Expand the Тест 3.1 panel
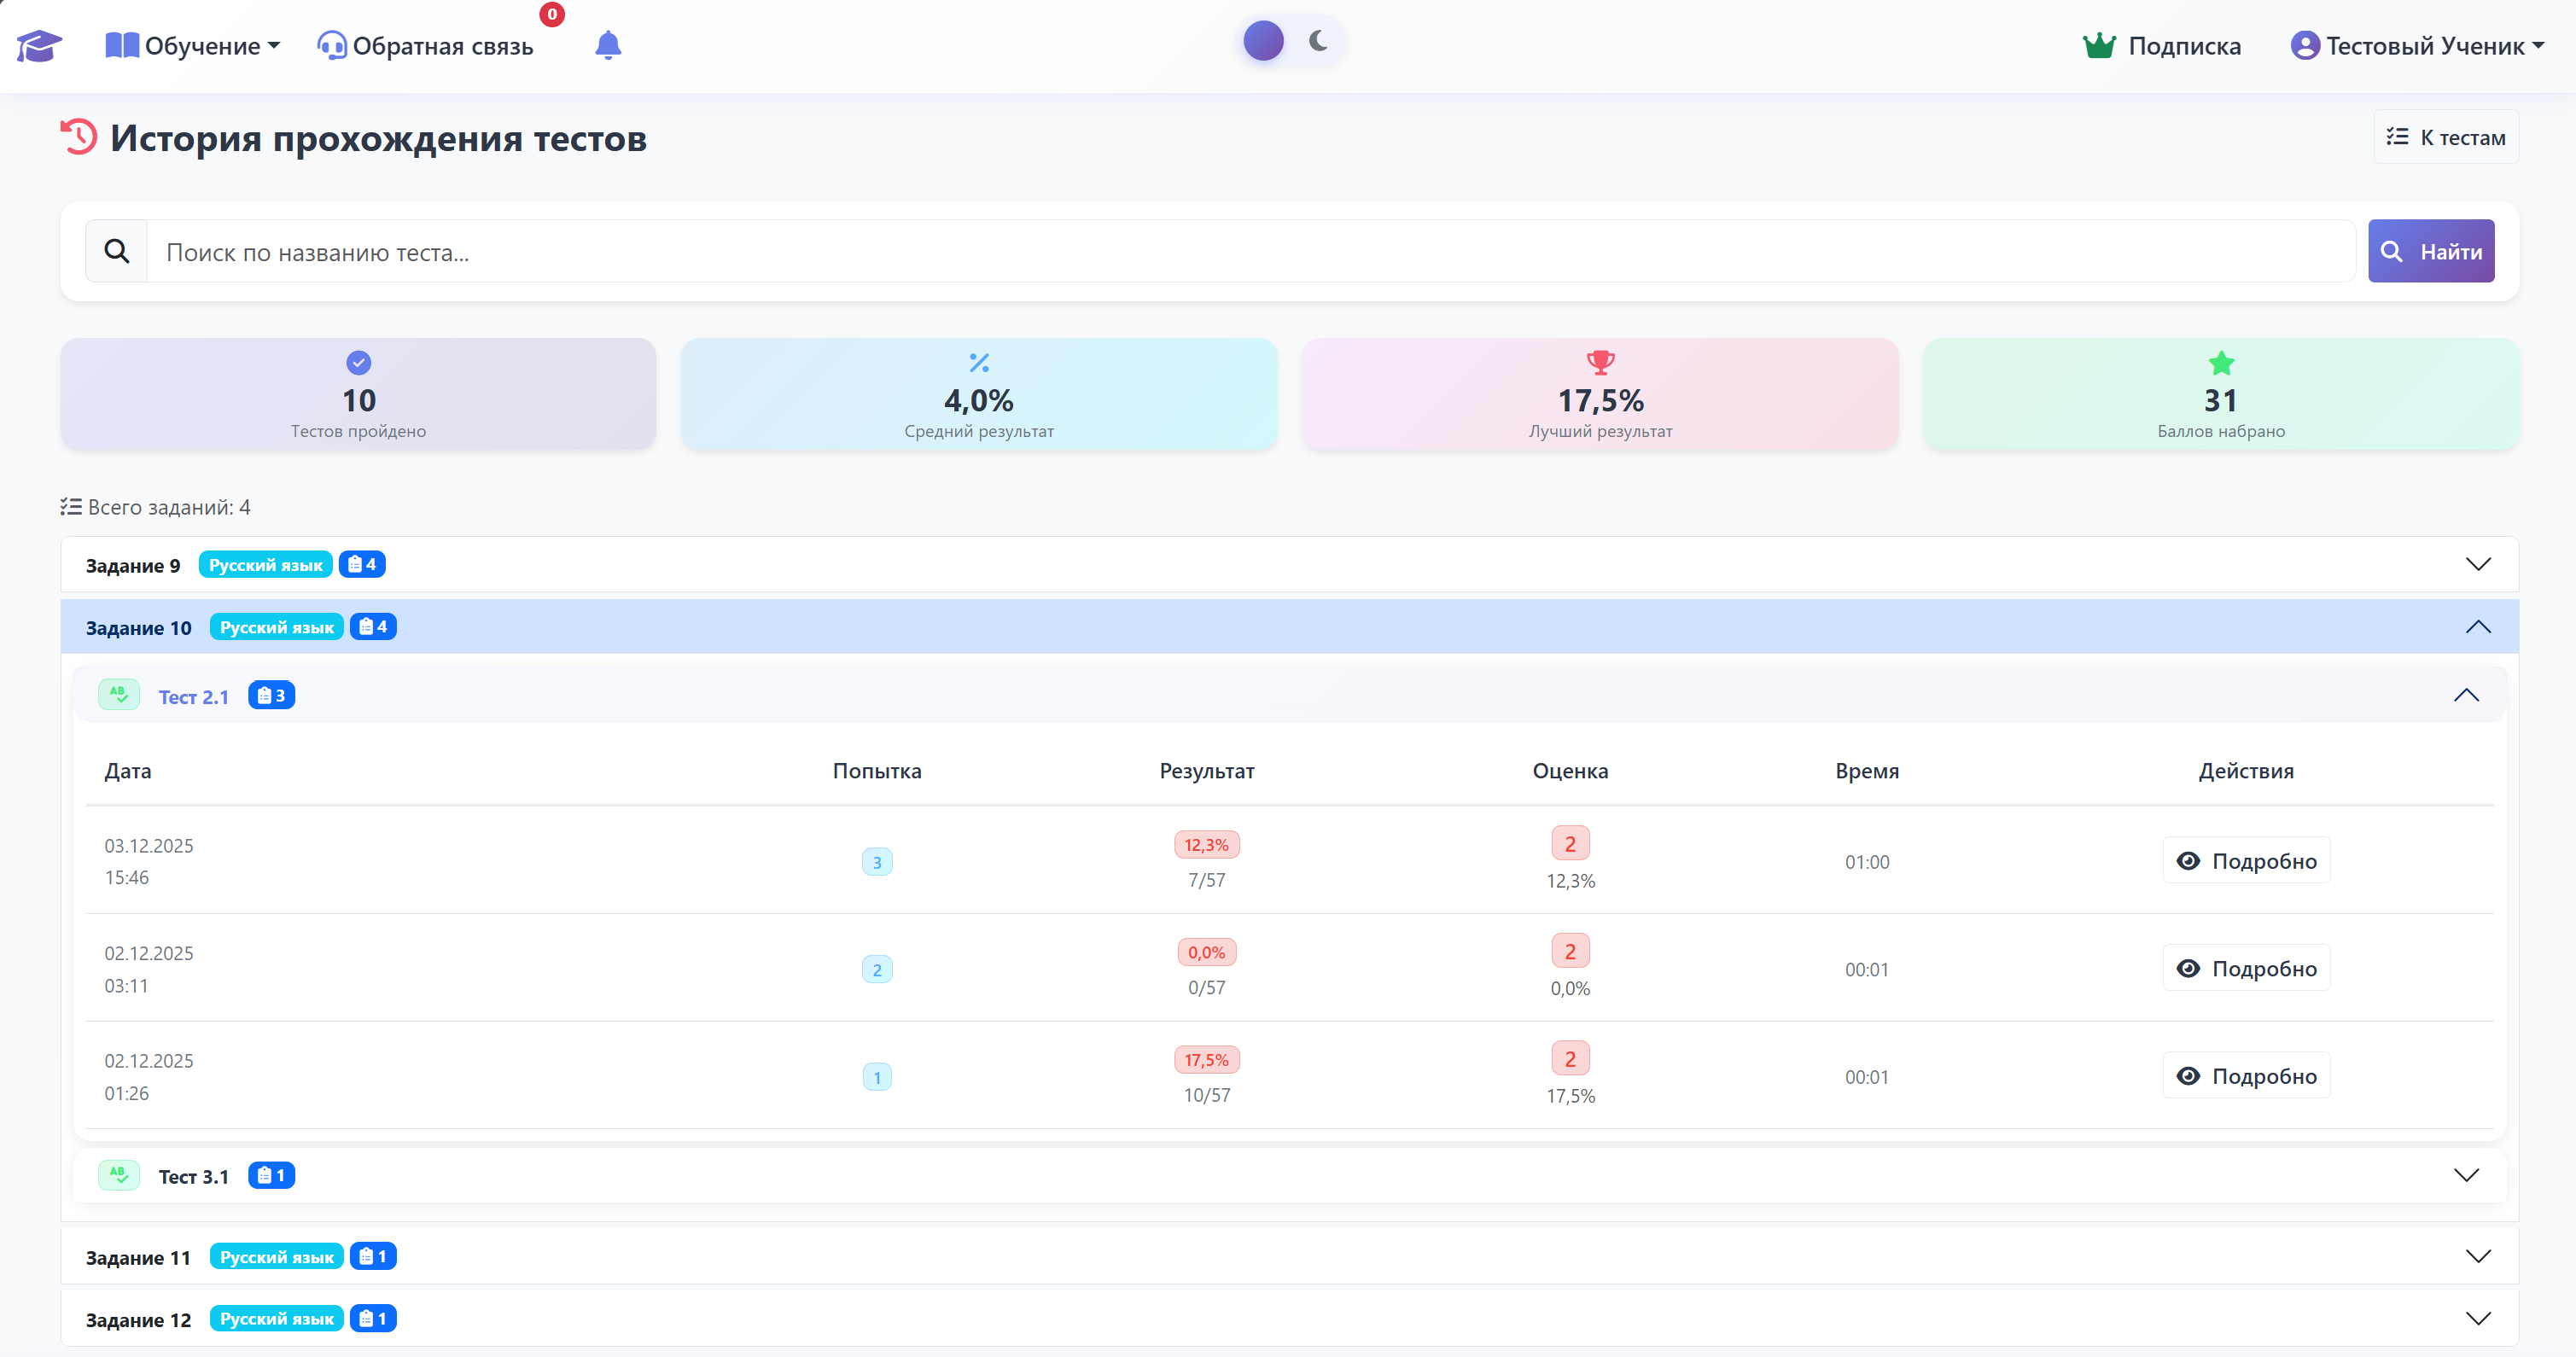The height and width of the screenshot is (1357, 2576). pyautogui.click(x=1289, y=1175)
